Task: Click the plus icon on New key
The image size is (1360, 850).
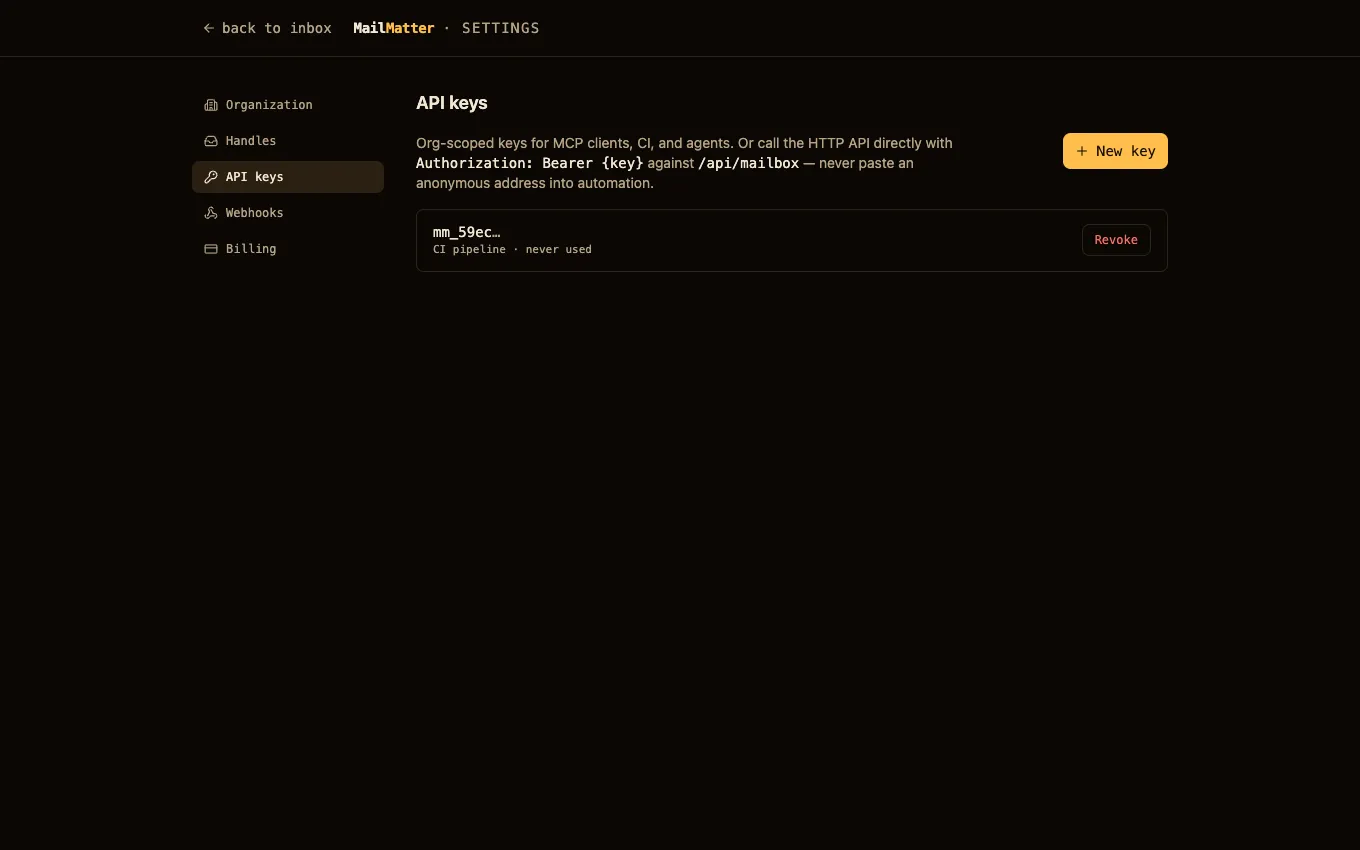Action: [x=1082, y=151]
